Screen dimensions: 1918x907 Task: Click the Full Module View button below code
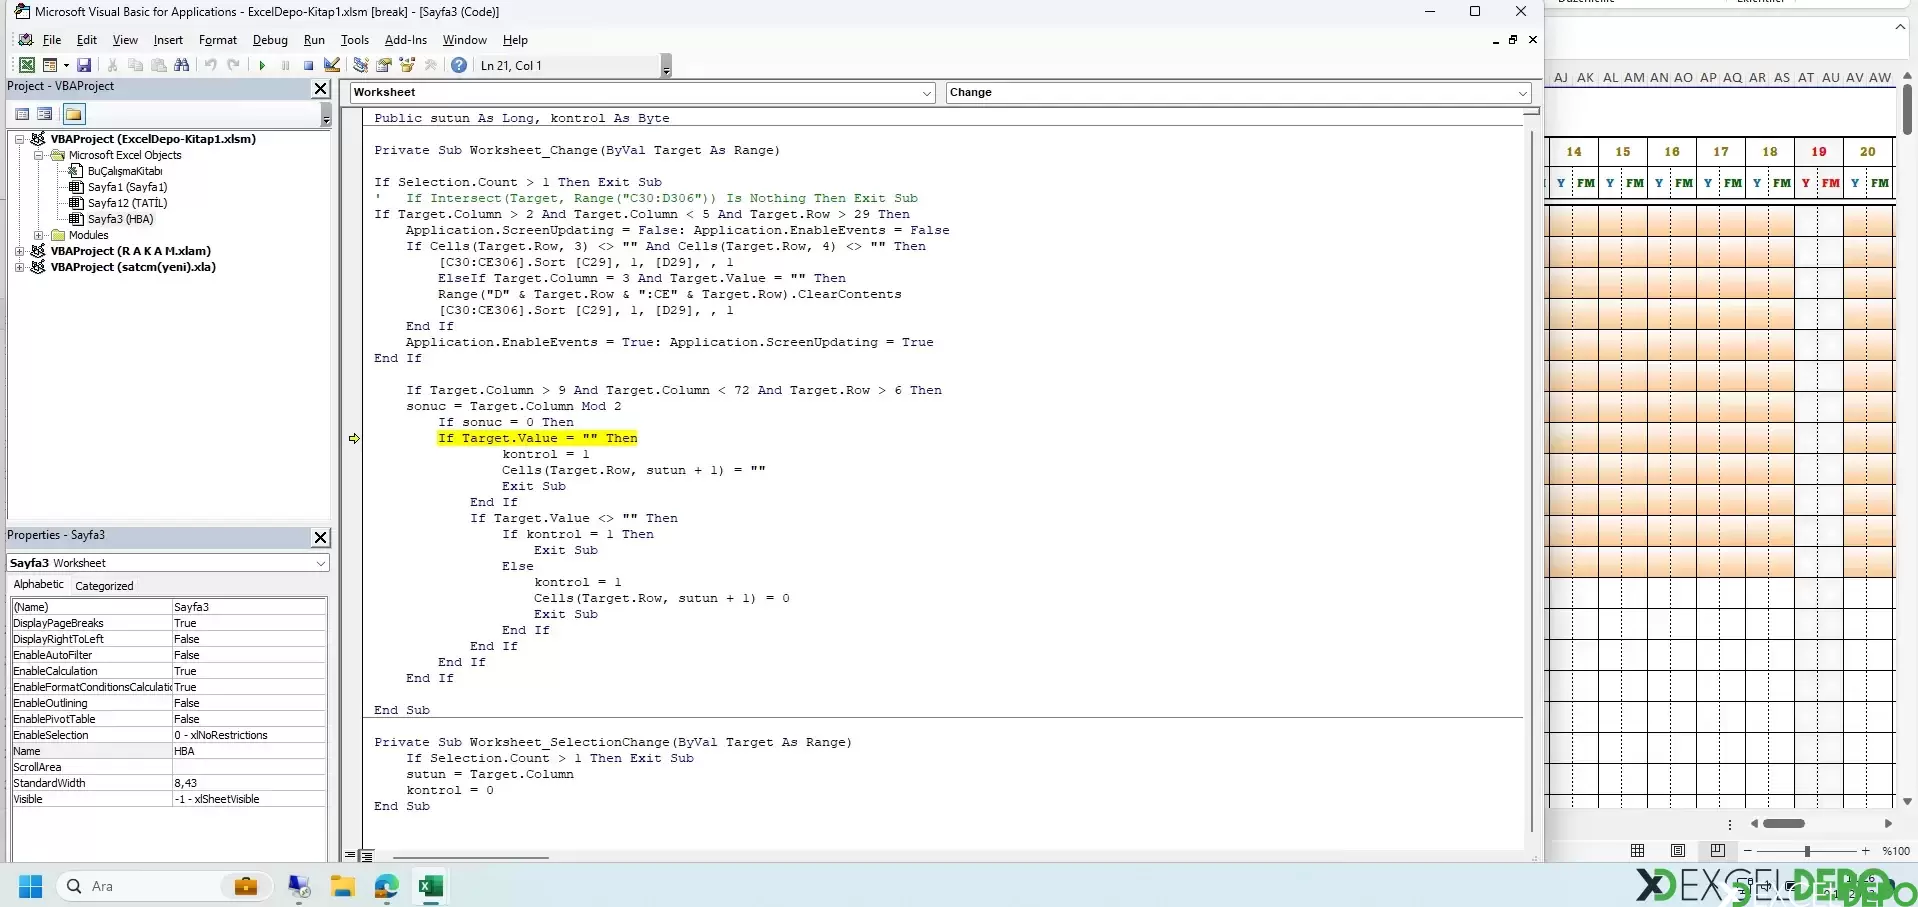[x=366, y=856]
